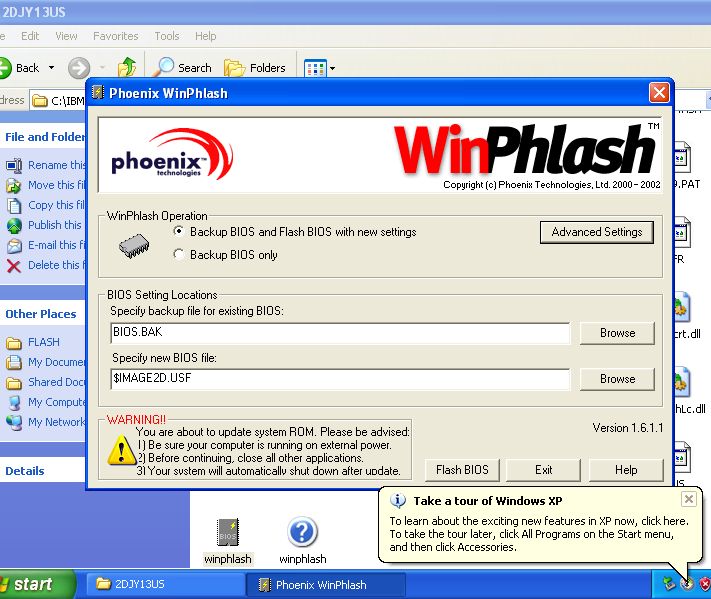Click the hLc.dll file icon in Explorer
Screen dimensions: 711x599
click(x=681, y=382)
